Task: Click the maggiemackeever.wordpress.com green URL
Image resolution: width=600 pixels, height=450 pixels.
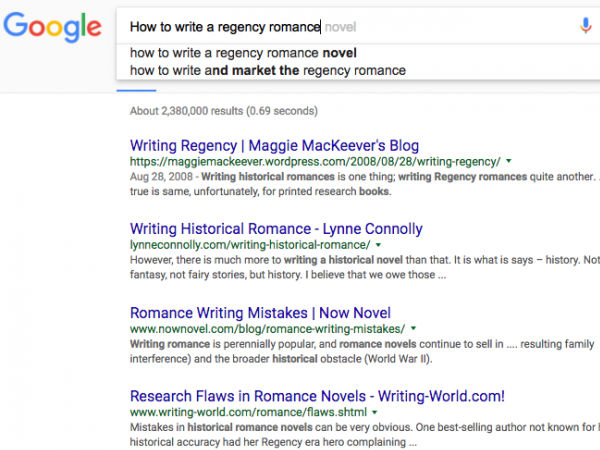Action: click(x=315, y=161)
